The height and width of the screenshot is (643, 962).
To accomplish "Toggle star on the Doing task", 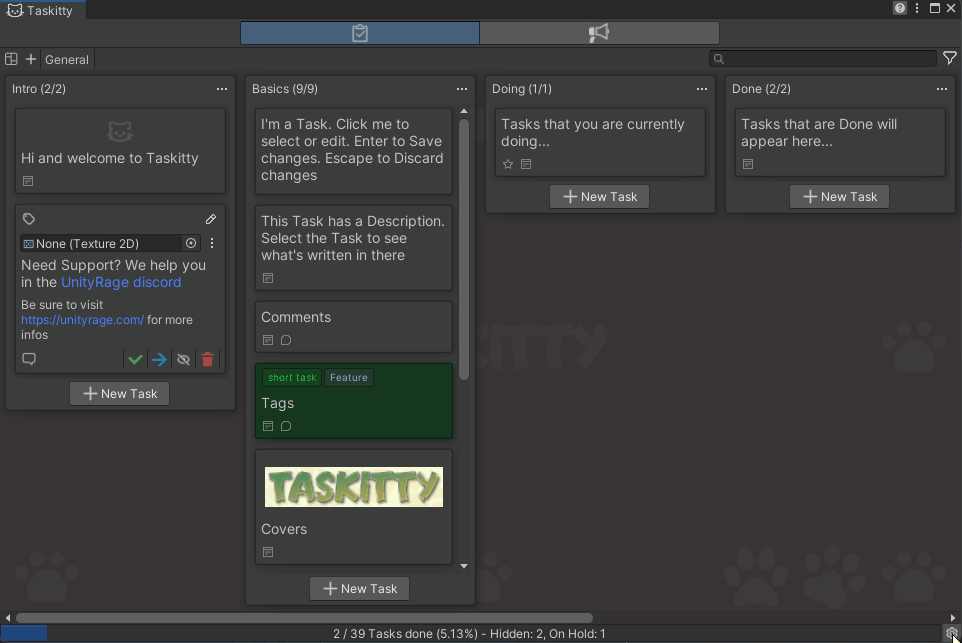I will 508,164.
